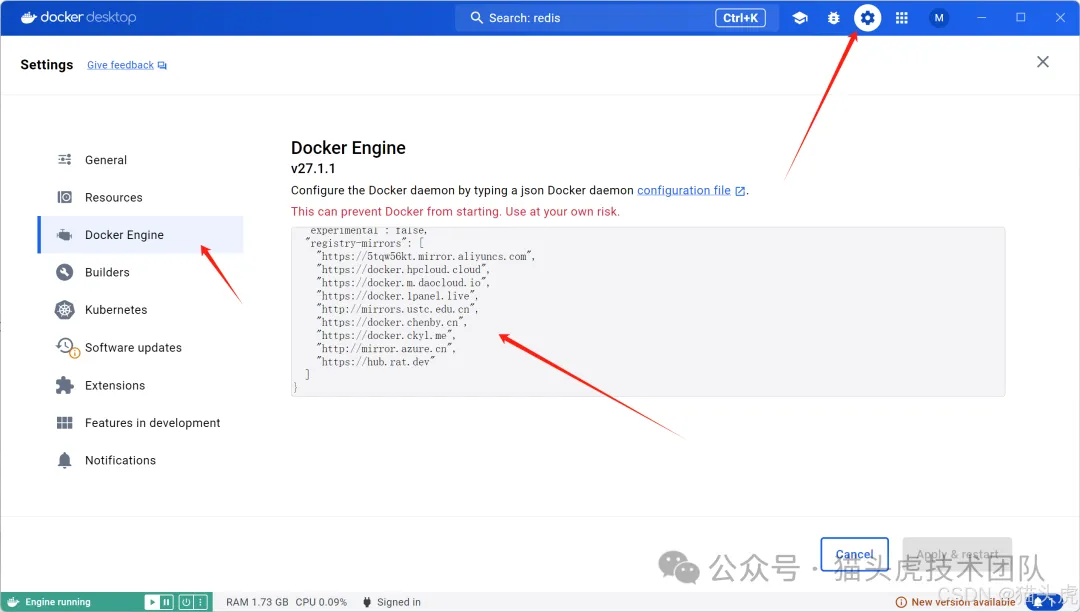Click the Notifications bell icon in sidebar
The height and width of the screenshot is (612, 1080).
click(x=65, y=460)
